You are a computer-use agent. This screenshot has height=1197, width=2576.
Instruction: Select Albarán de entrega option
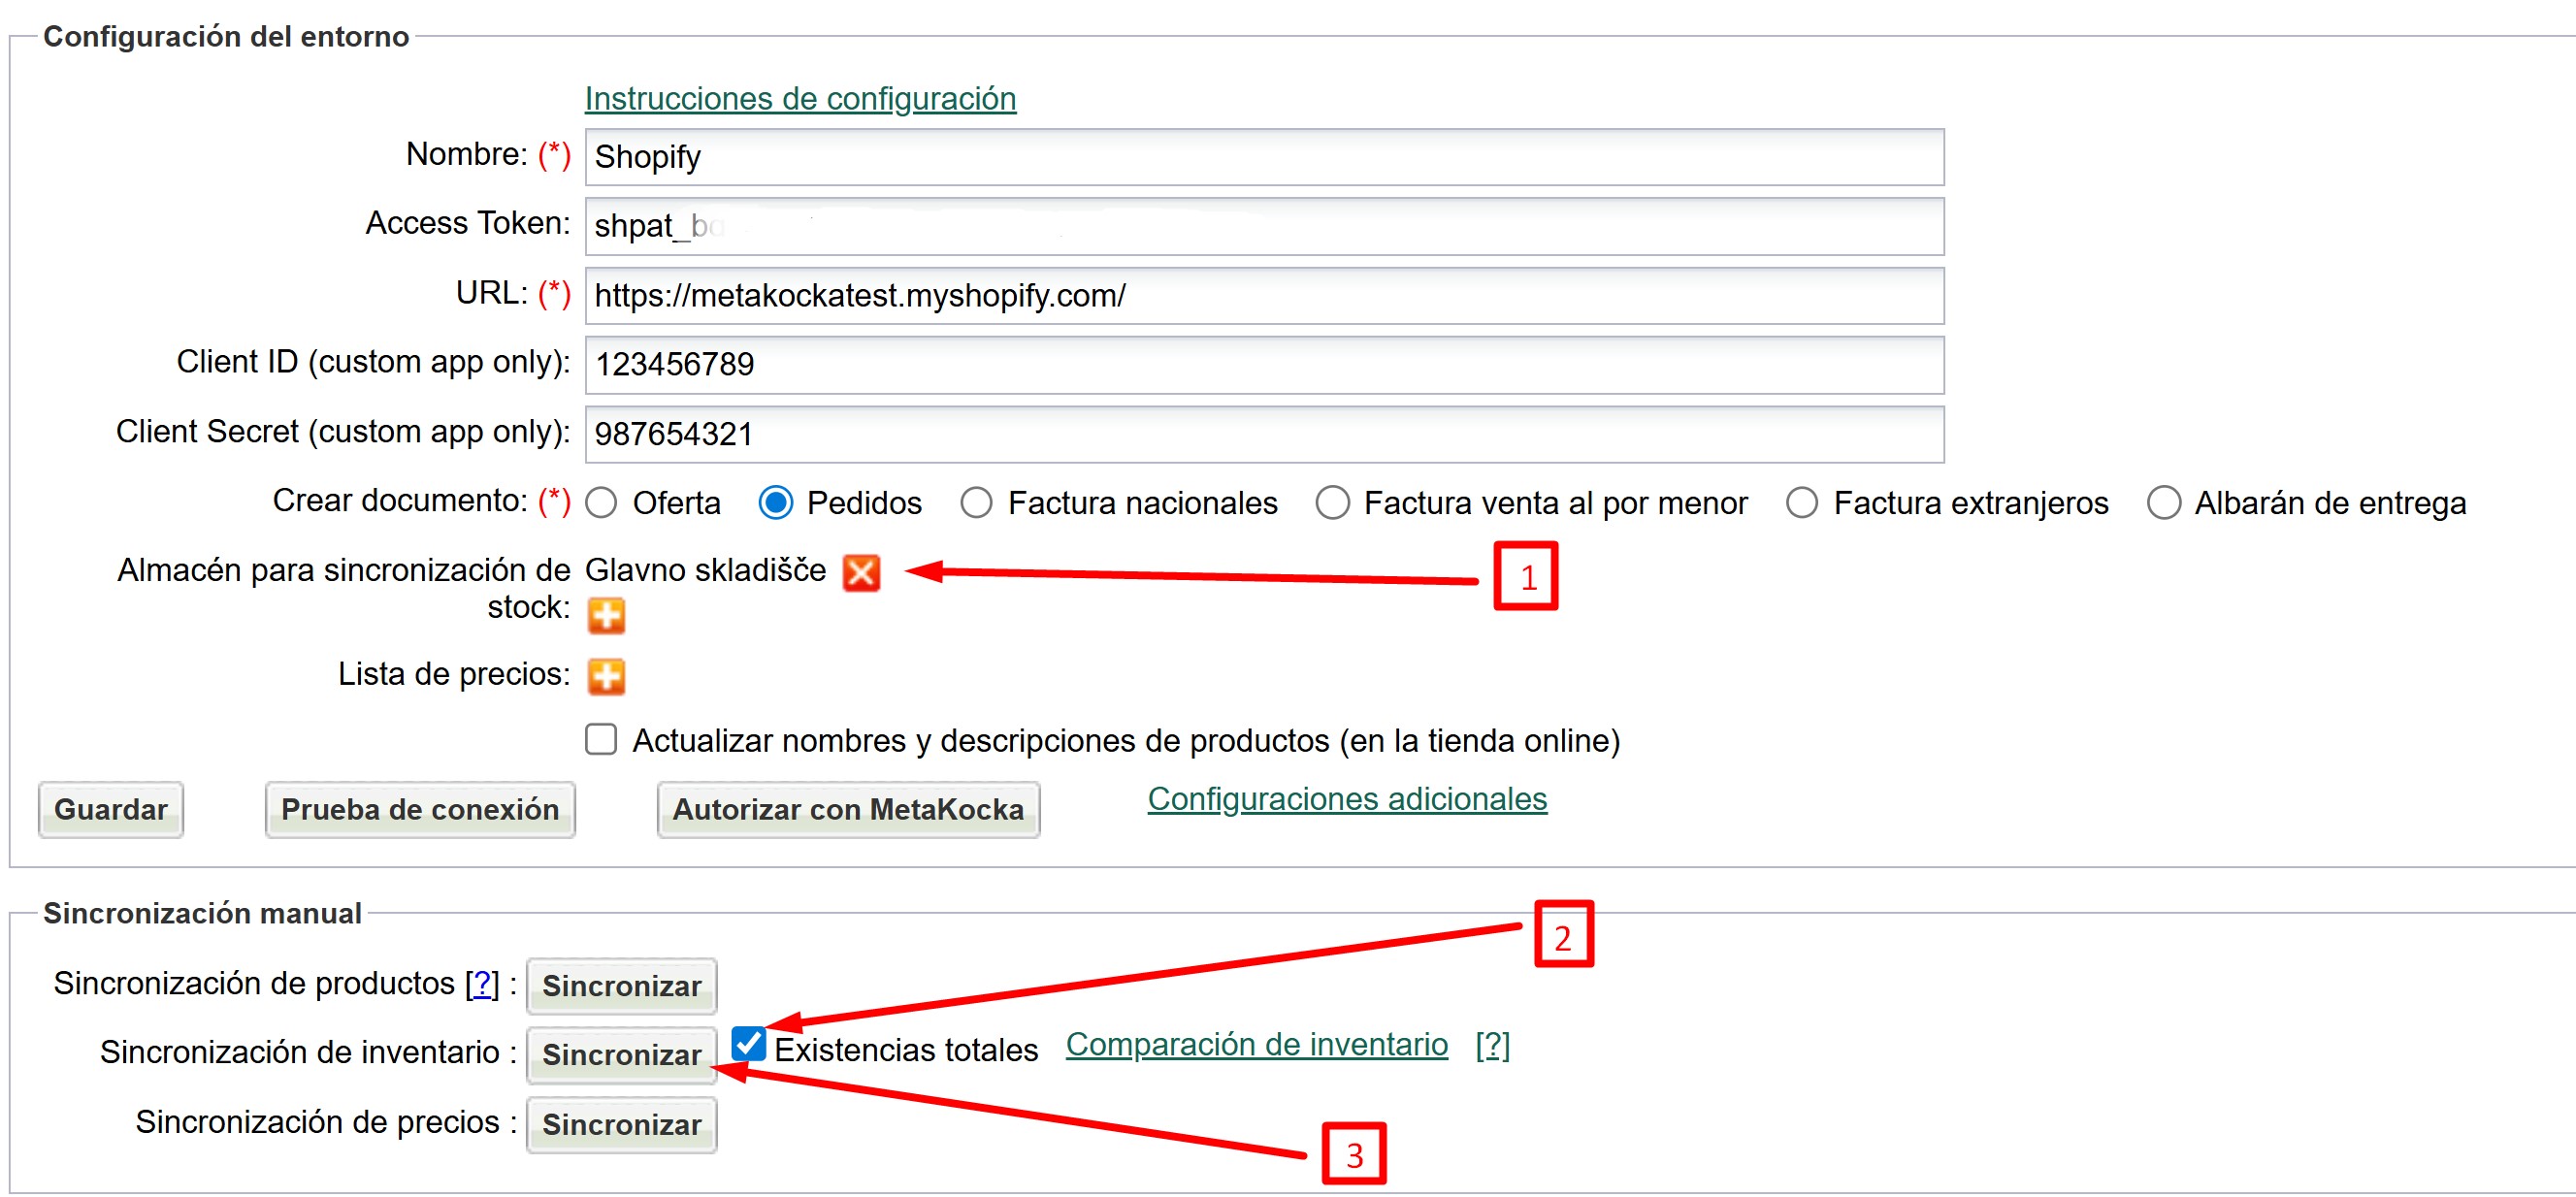2163,502
